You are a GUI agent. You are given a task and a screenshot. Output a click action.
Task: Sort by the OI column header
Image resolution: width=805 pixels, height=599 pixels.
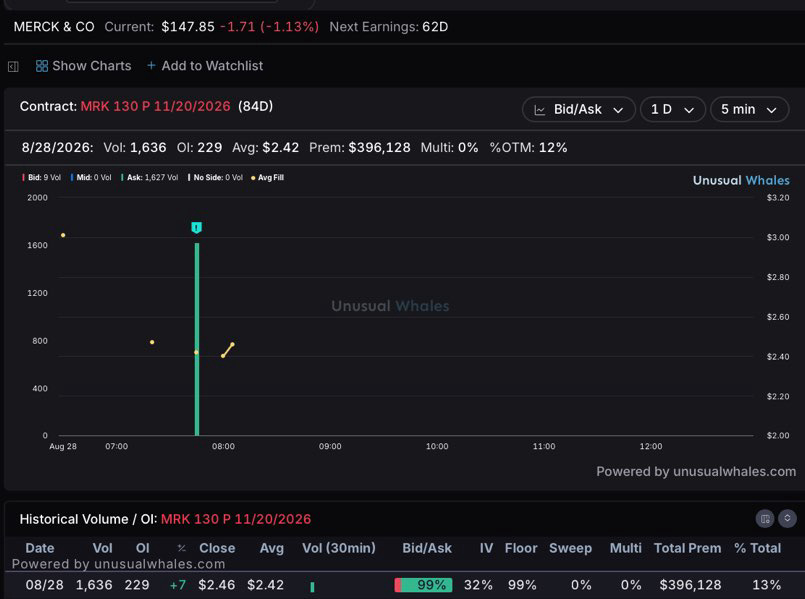(x=143, y=548)
